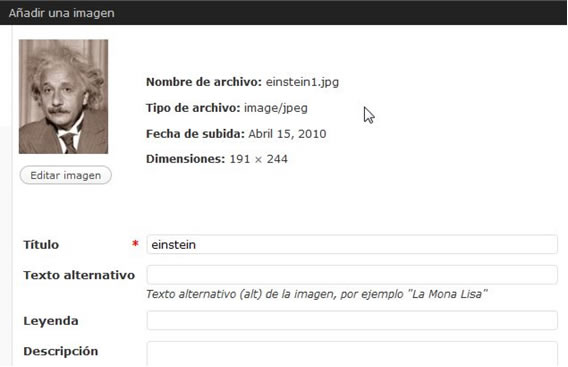Click the Añadir una imagen header title
Screen dimensions: 568x367
62,13
